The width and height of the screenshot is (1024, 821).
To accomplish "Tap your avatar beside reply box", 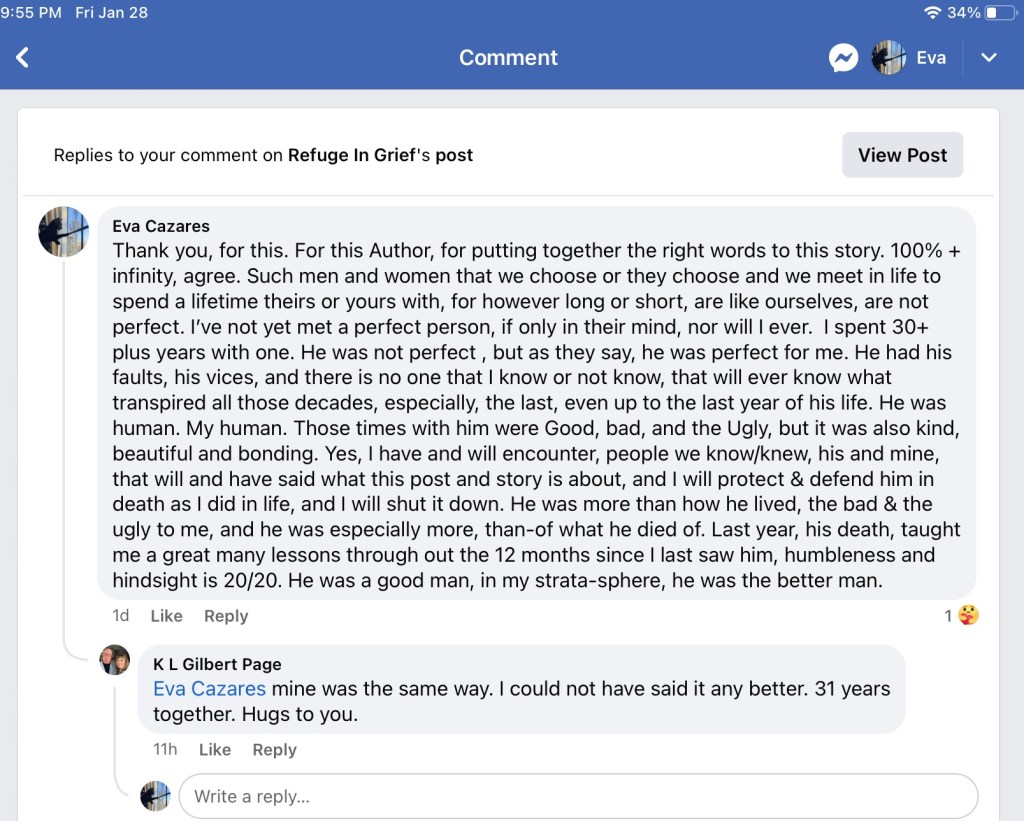I will pos(155,796).
